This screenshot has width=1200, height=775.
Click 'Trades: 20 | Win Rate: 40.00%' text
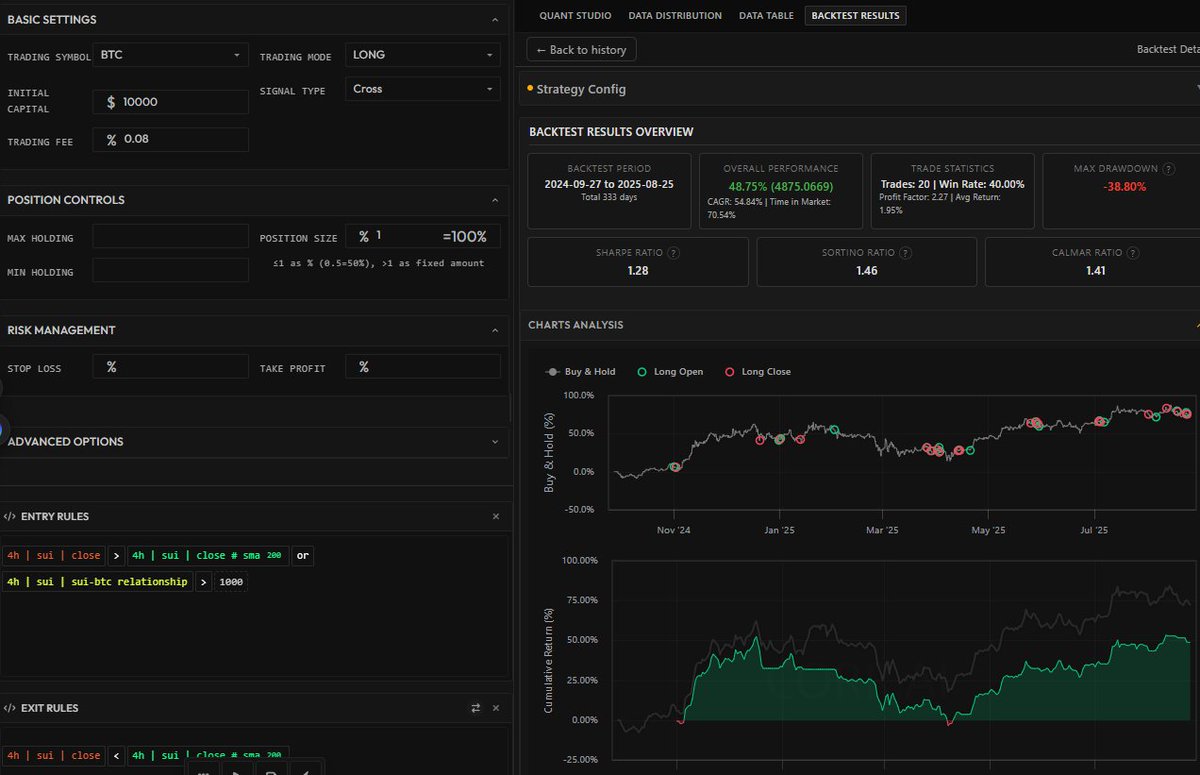point(952,184)
